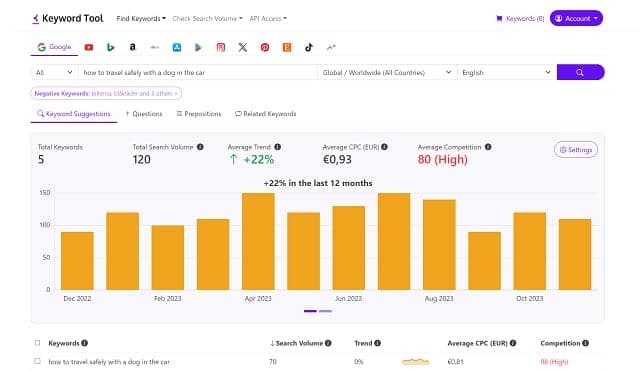
Task: Open the Google Trends source icon
Action: click(331, 47)
